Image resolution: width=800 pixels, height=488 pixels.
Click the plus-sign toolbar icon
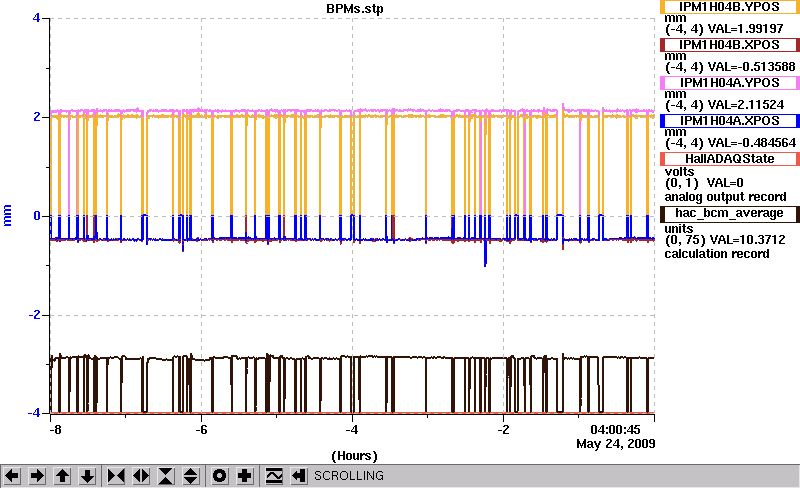click(245, 476)
